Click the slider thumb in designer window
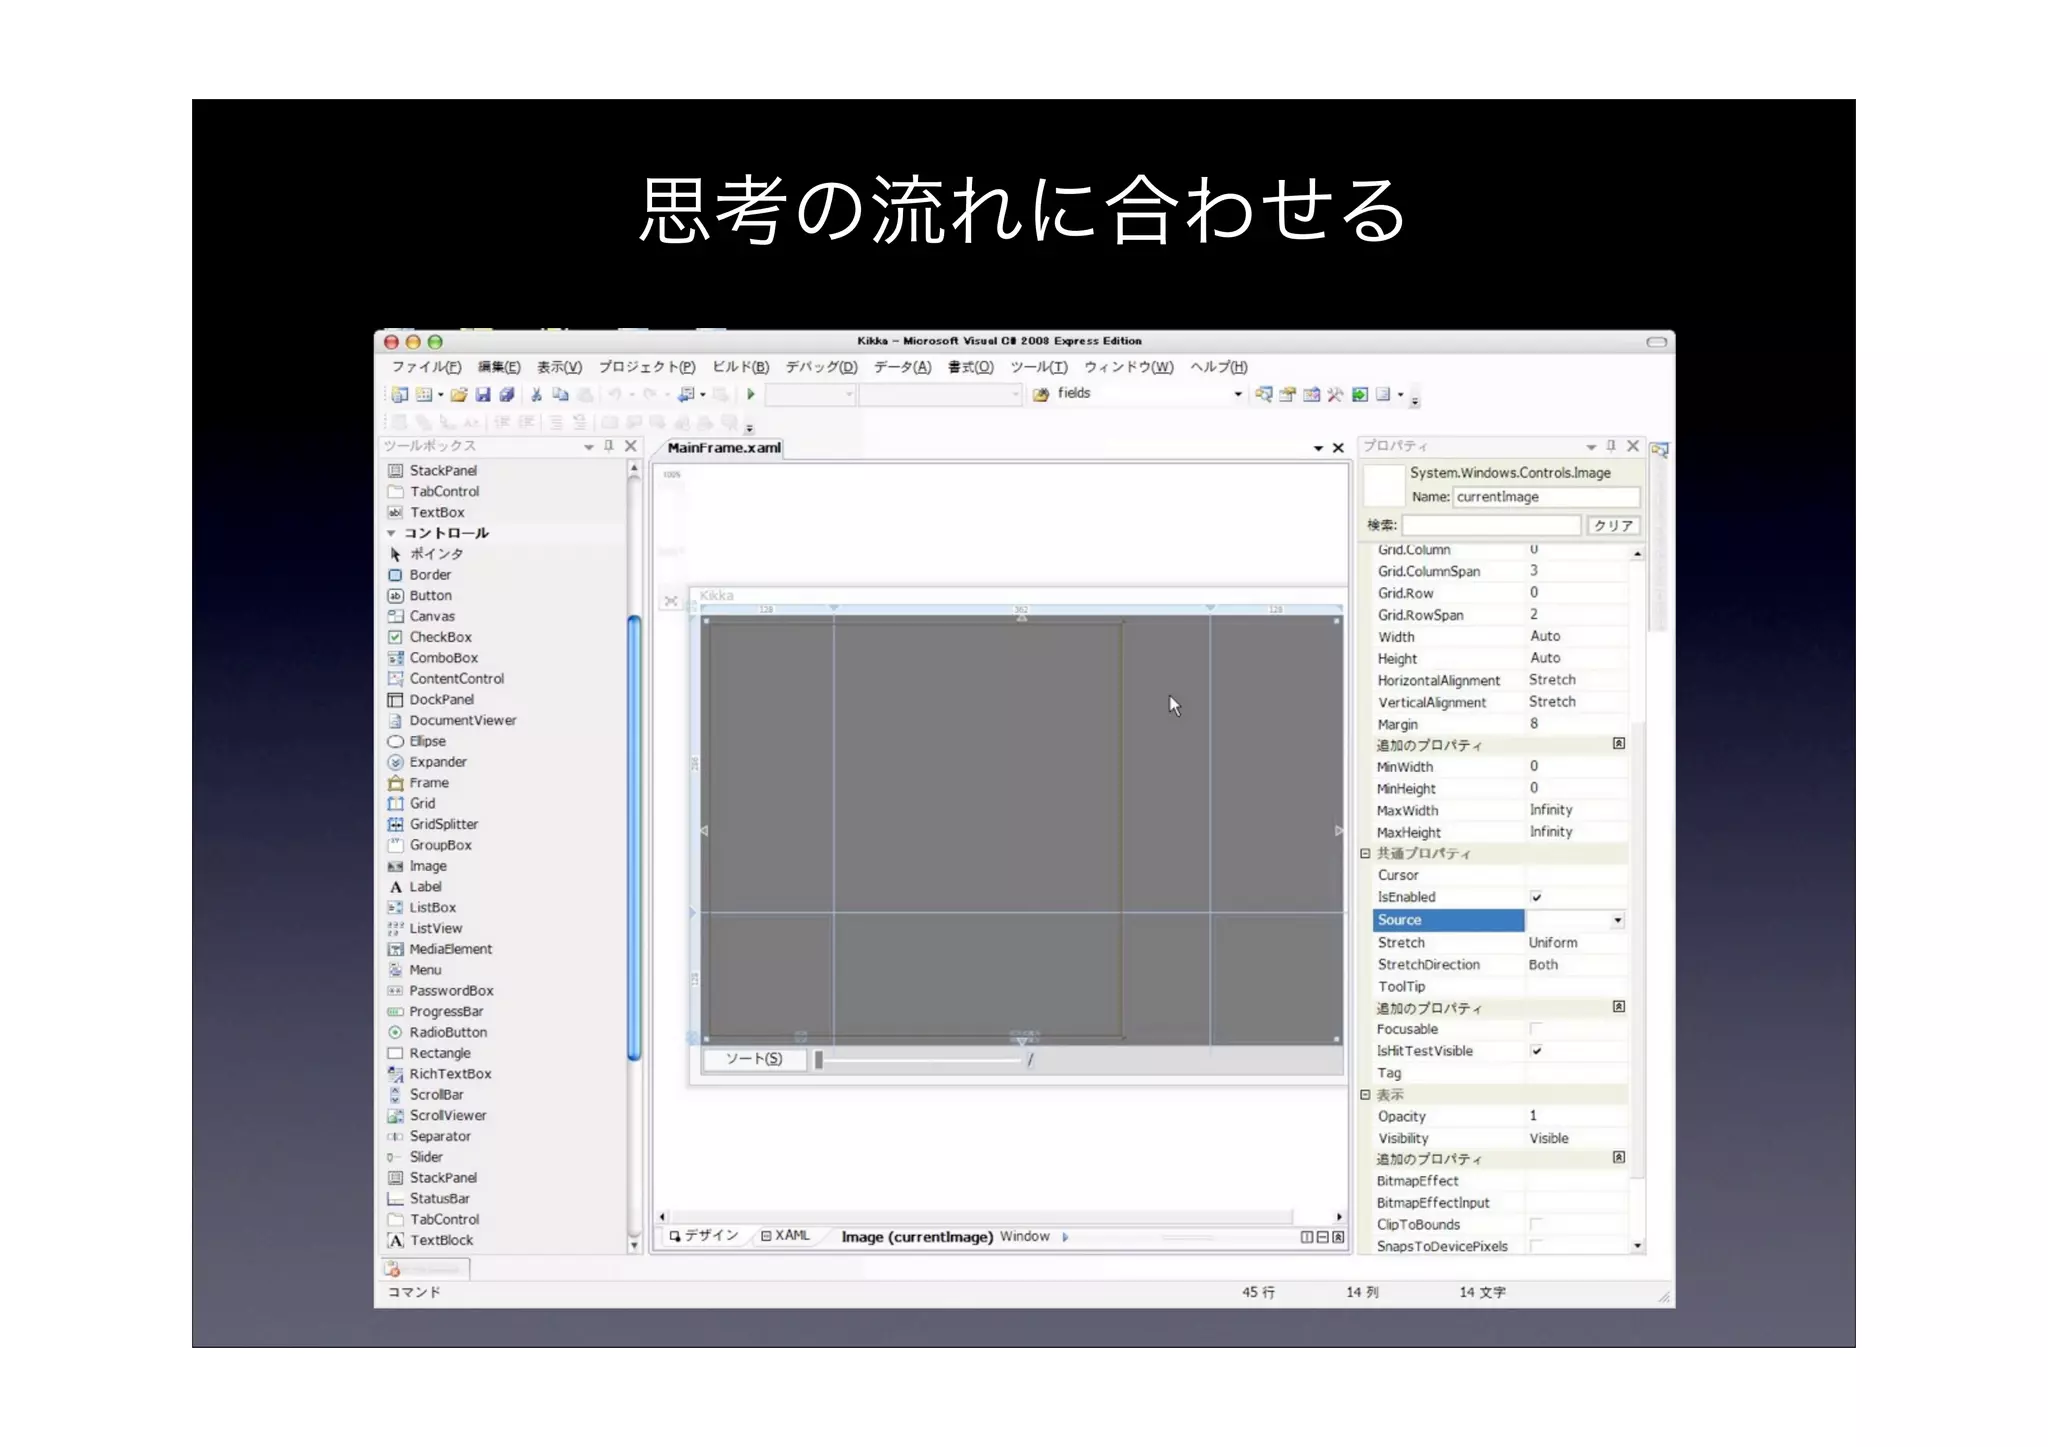 click(x=819, y=1060)
